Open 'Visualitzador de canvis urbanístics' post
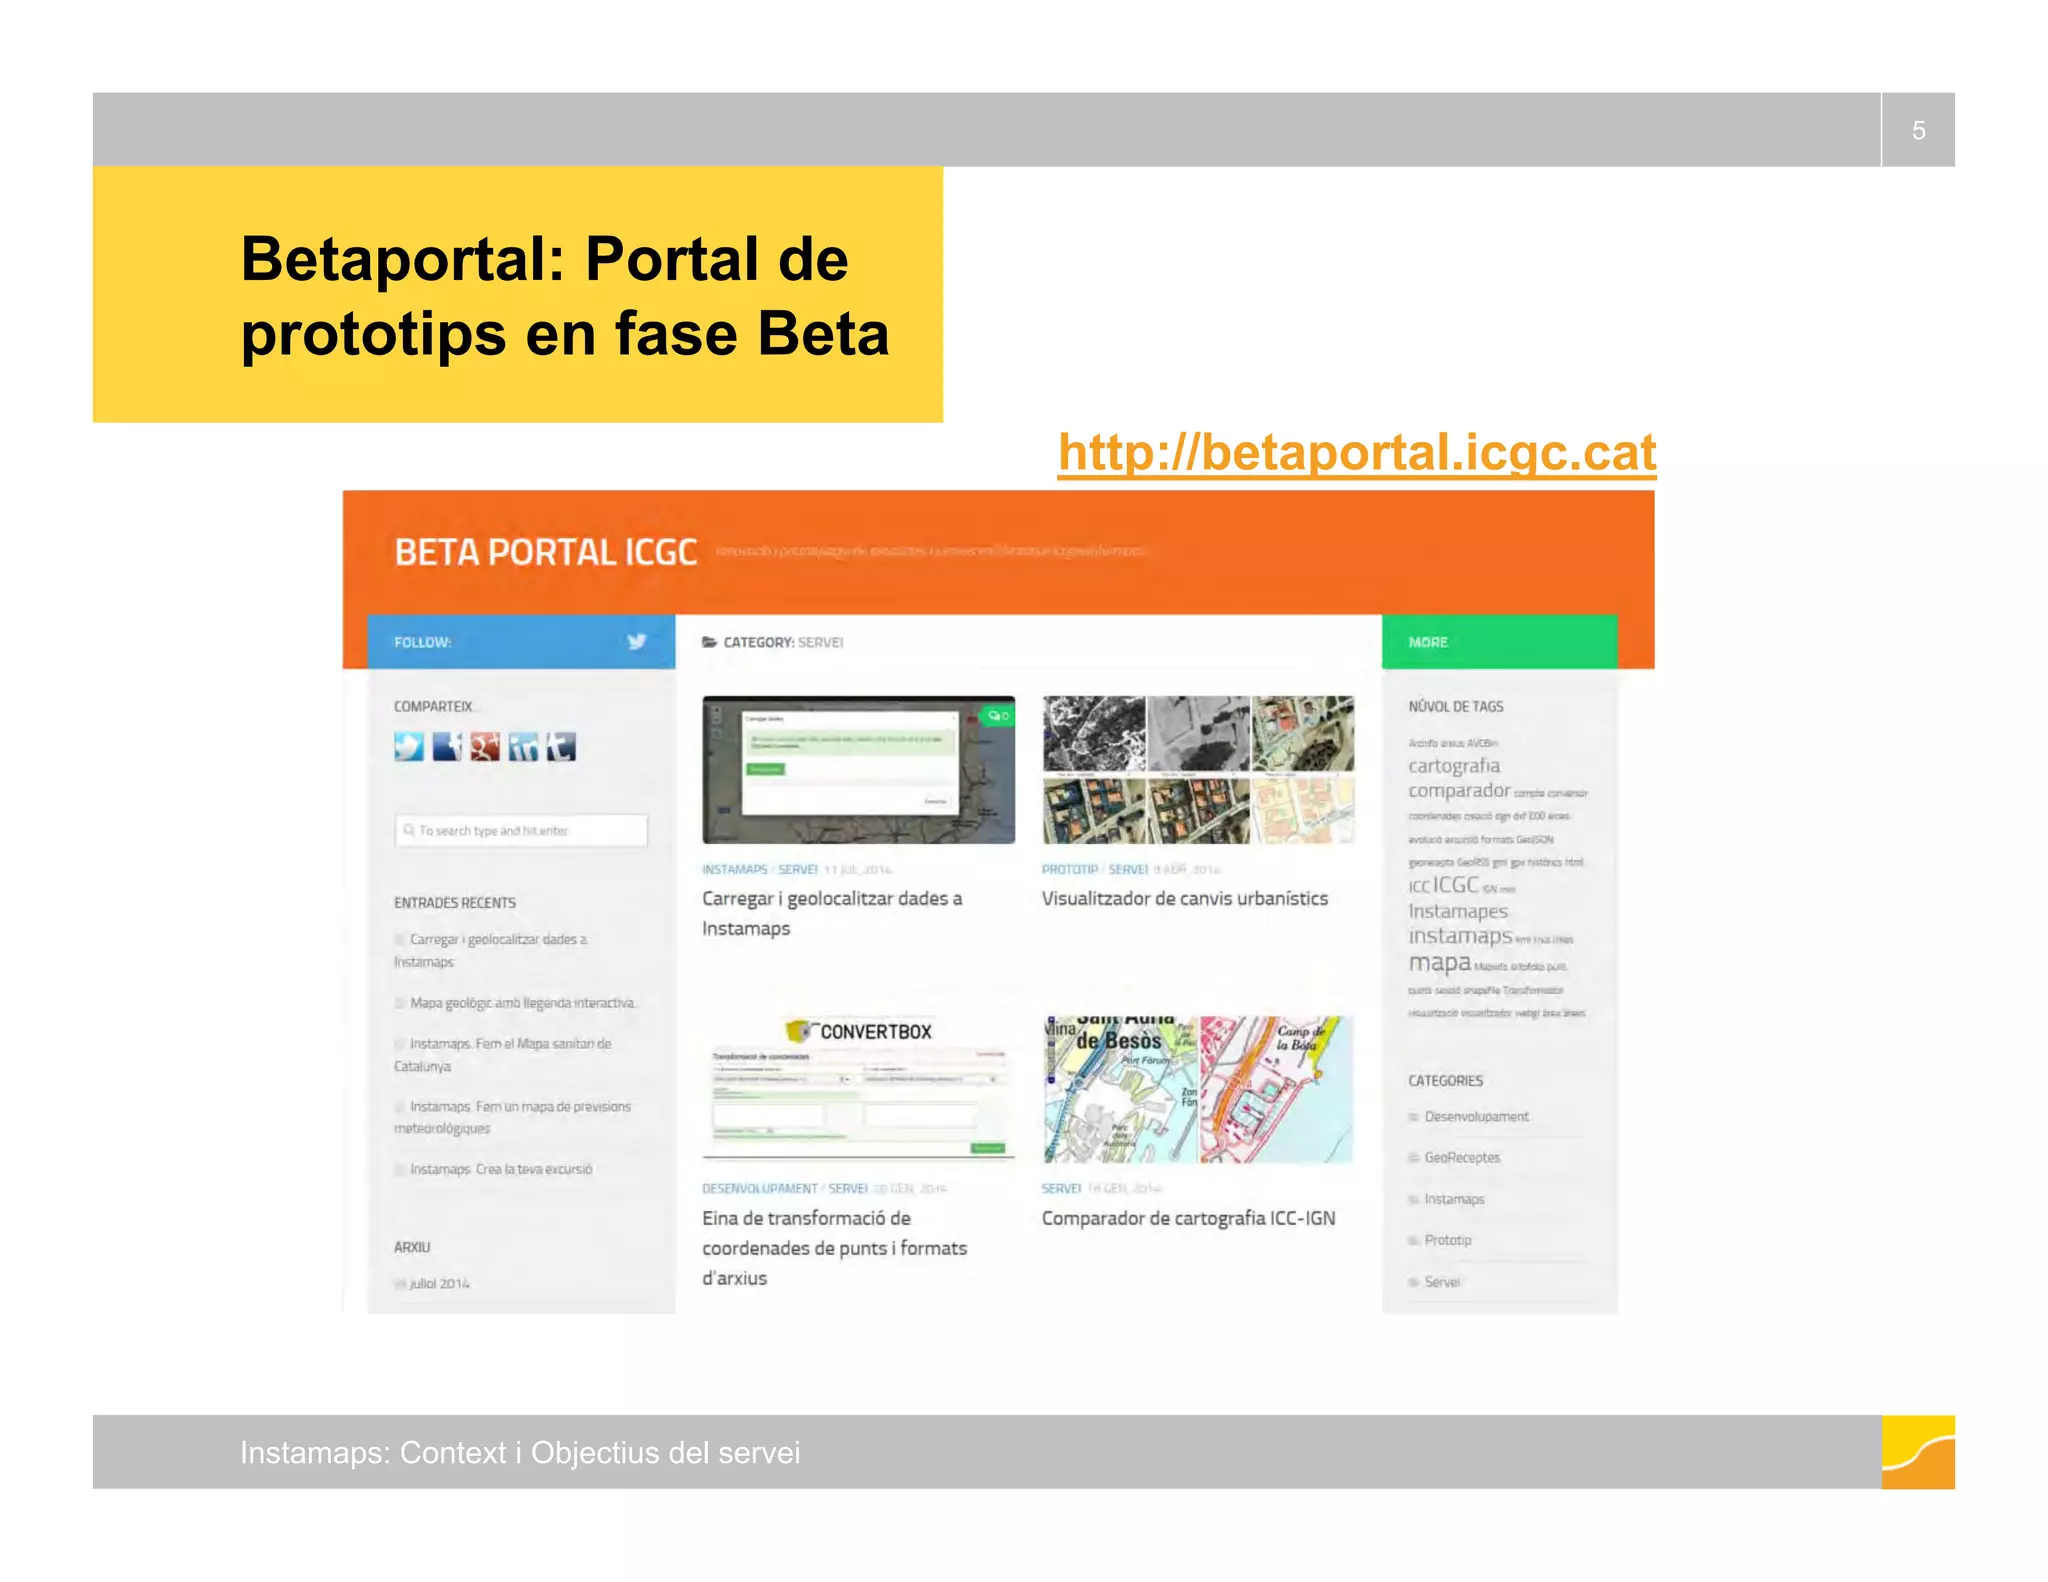The width and height of the screenshot is (2048, 1582). pos(1185,898)
